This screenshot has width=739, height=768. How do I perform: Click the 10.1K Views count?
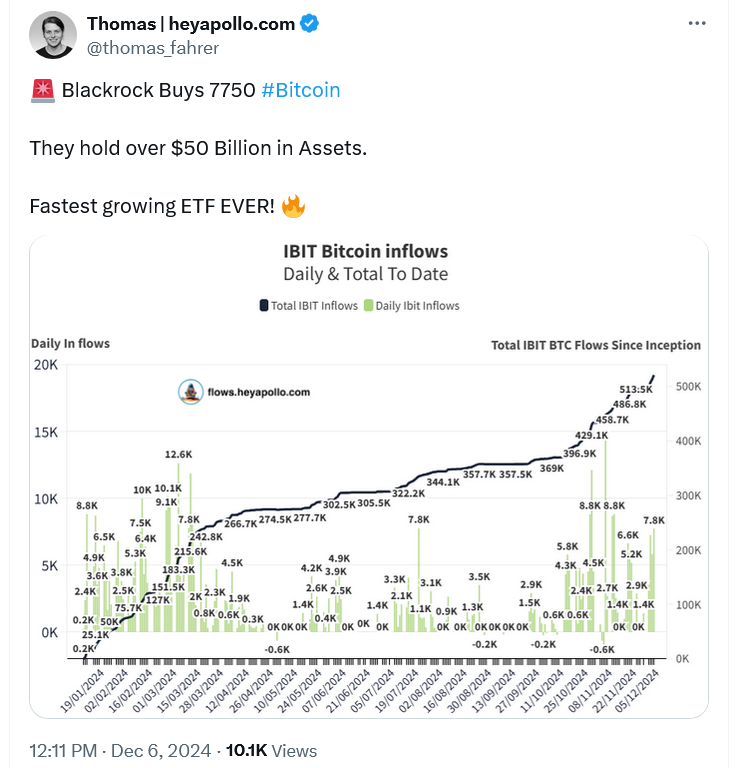272,750
